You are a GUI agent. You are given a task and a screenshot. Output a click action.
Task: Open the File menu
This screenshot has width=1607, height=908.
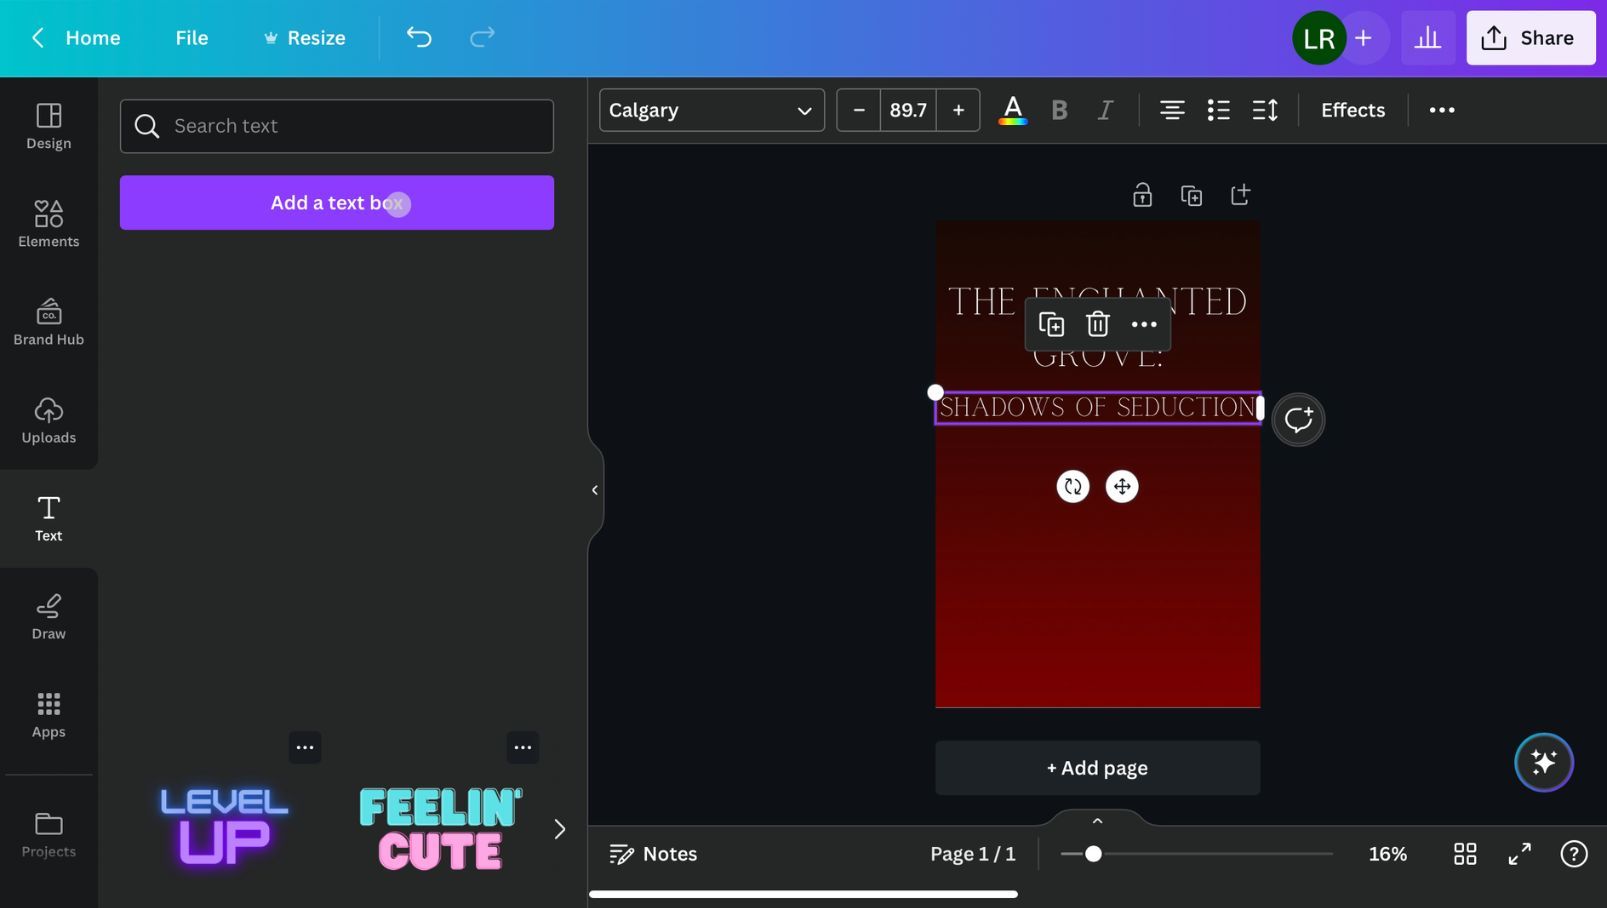[x=191, y=38]
